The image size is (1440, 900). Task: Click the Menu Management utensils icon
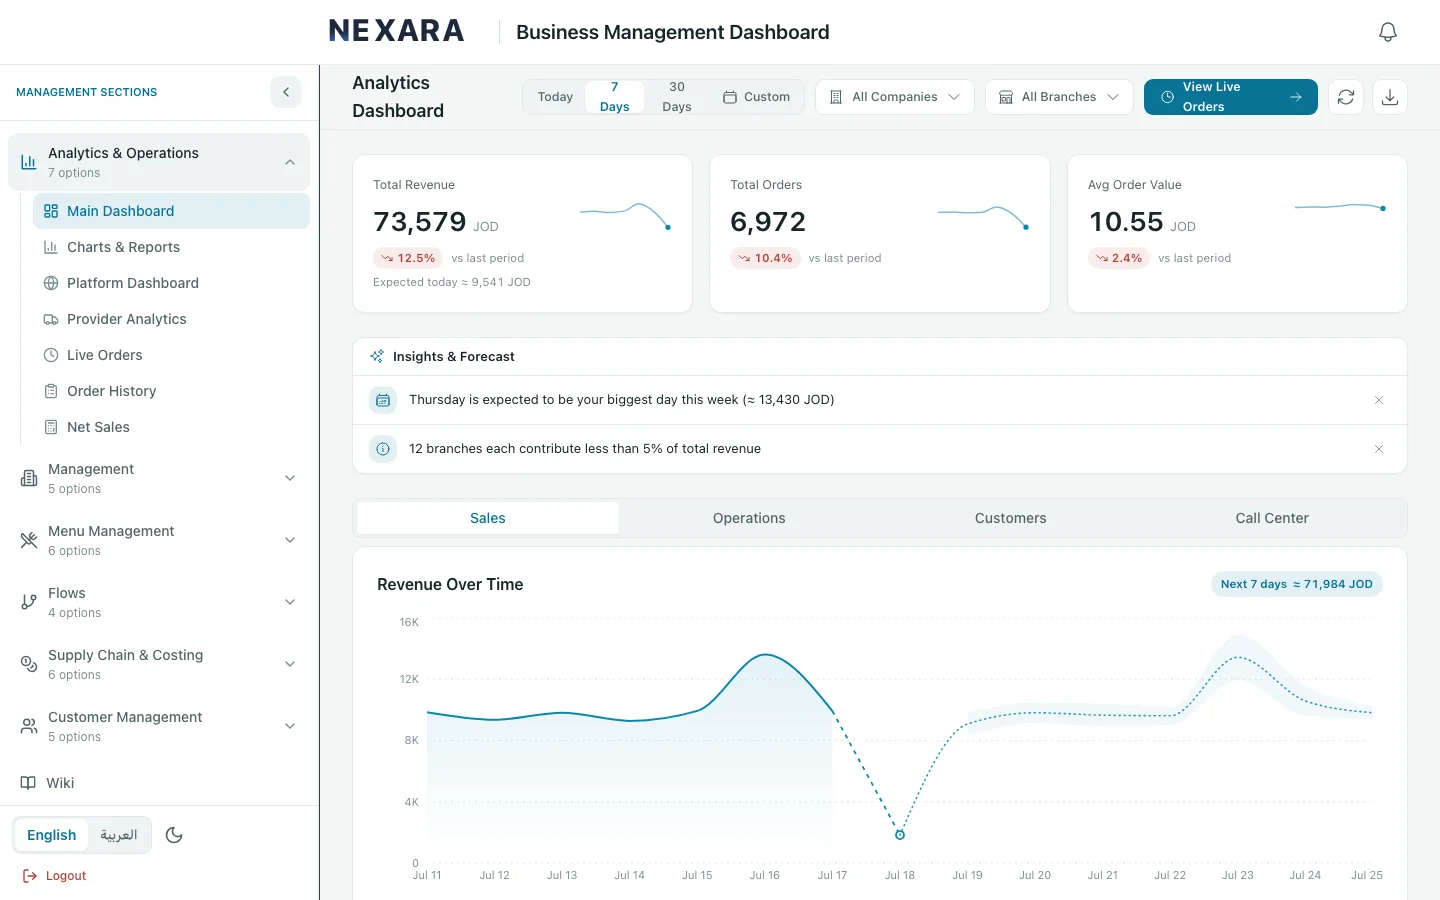[x=29, y=540]
